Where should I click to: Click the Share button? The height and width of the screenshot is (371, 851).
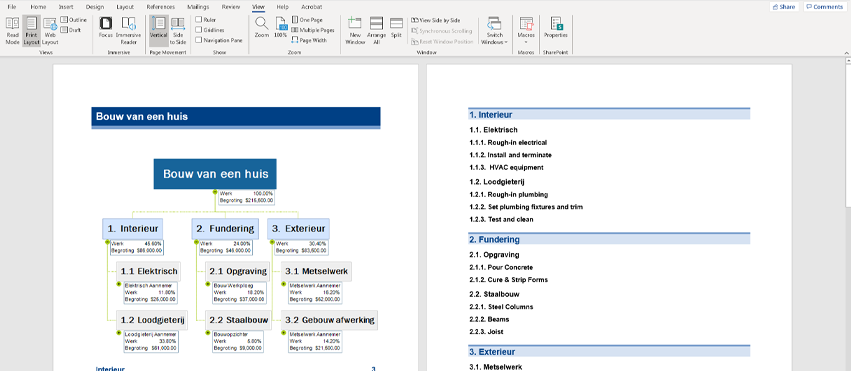[784, 7]
